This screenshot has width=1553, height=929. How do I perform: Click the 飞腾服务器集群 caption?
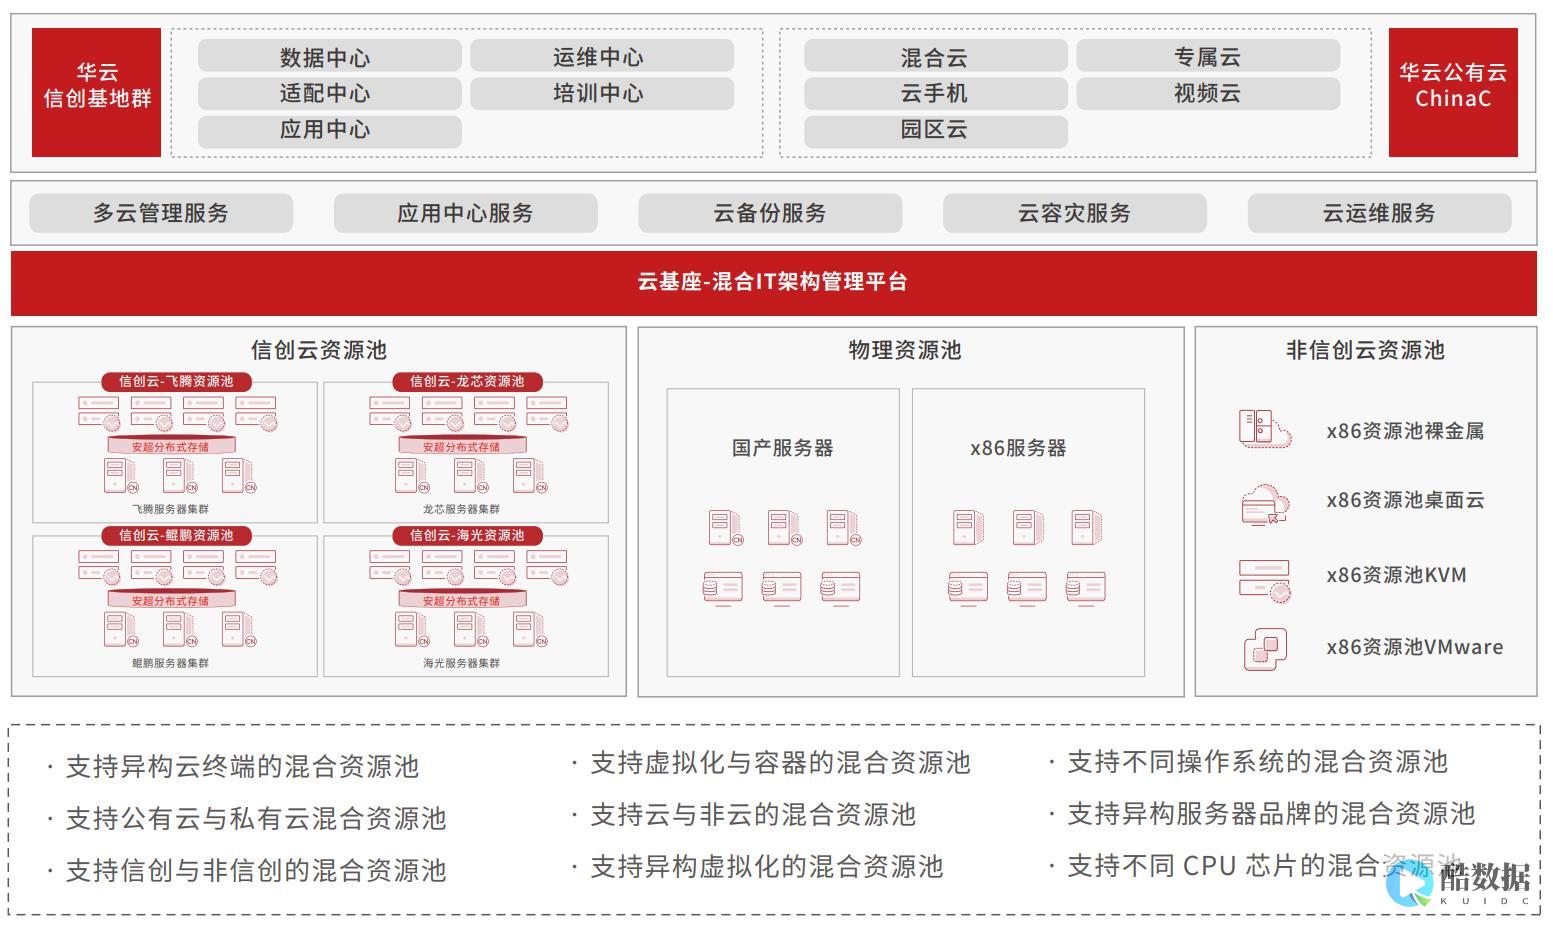[171, 509]
